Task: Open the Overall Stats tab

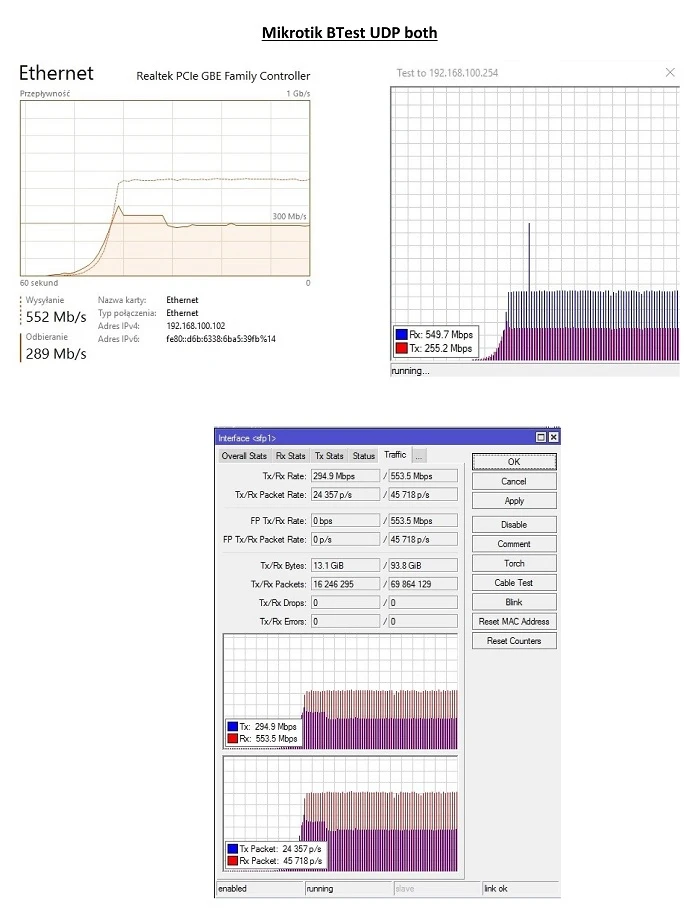Action: tap(244, 456)
